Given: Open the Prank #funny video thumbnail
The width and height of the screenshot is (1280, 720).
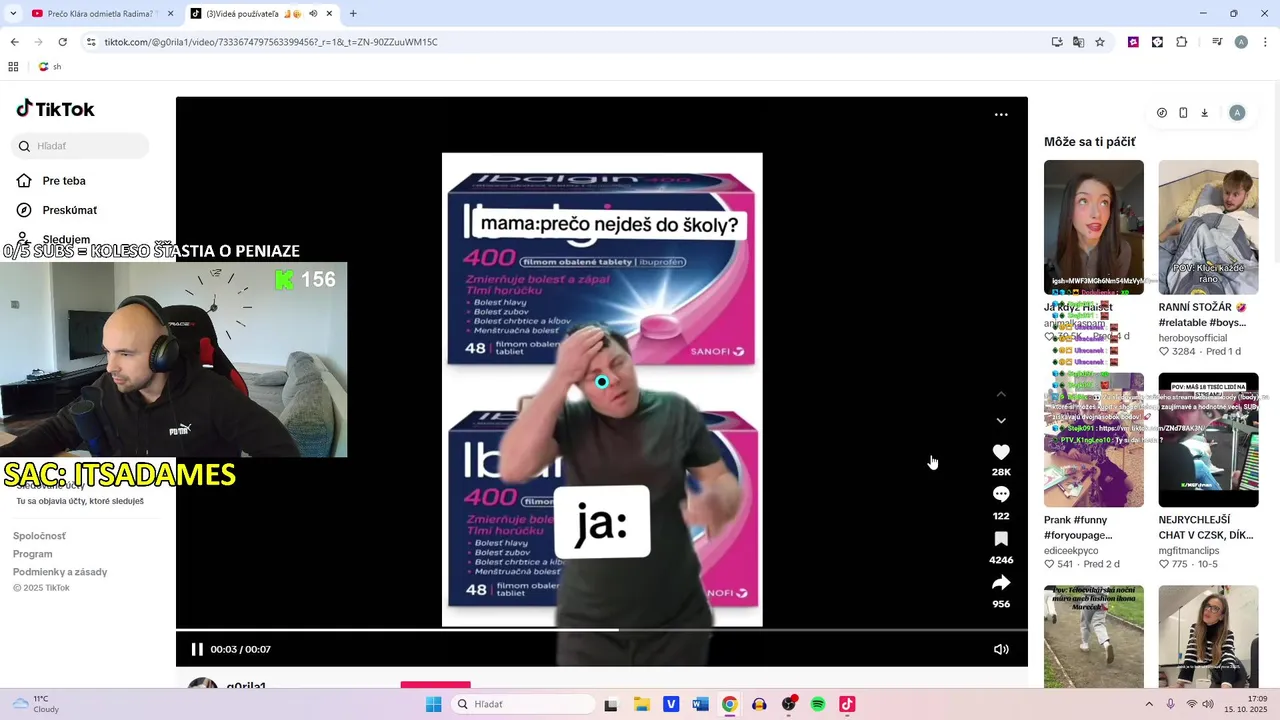Looking at the screenshot, I should tap(1094, 440).
